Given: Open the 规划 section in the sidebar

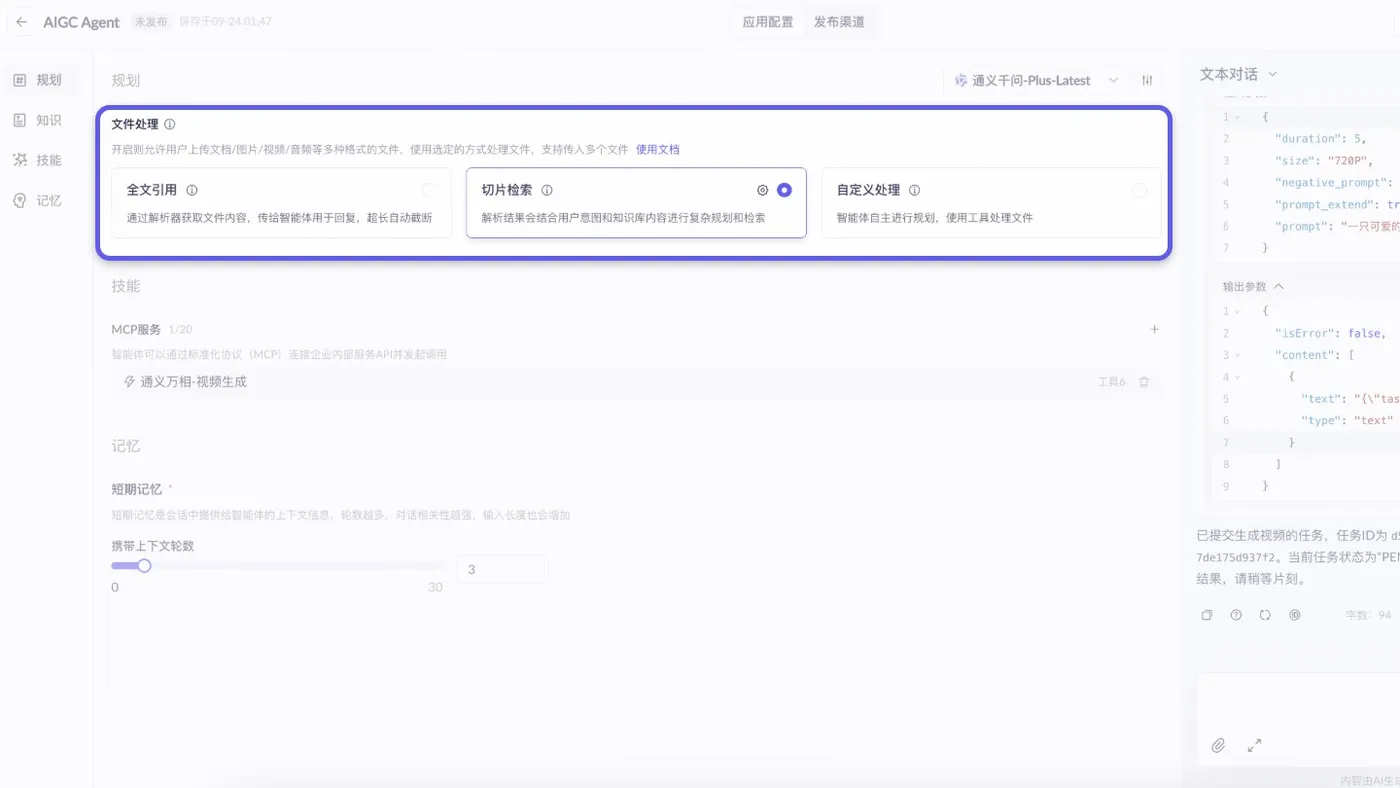Looking at the screenshot, I should 38,80.
